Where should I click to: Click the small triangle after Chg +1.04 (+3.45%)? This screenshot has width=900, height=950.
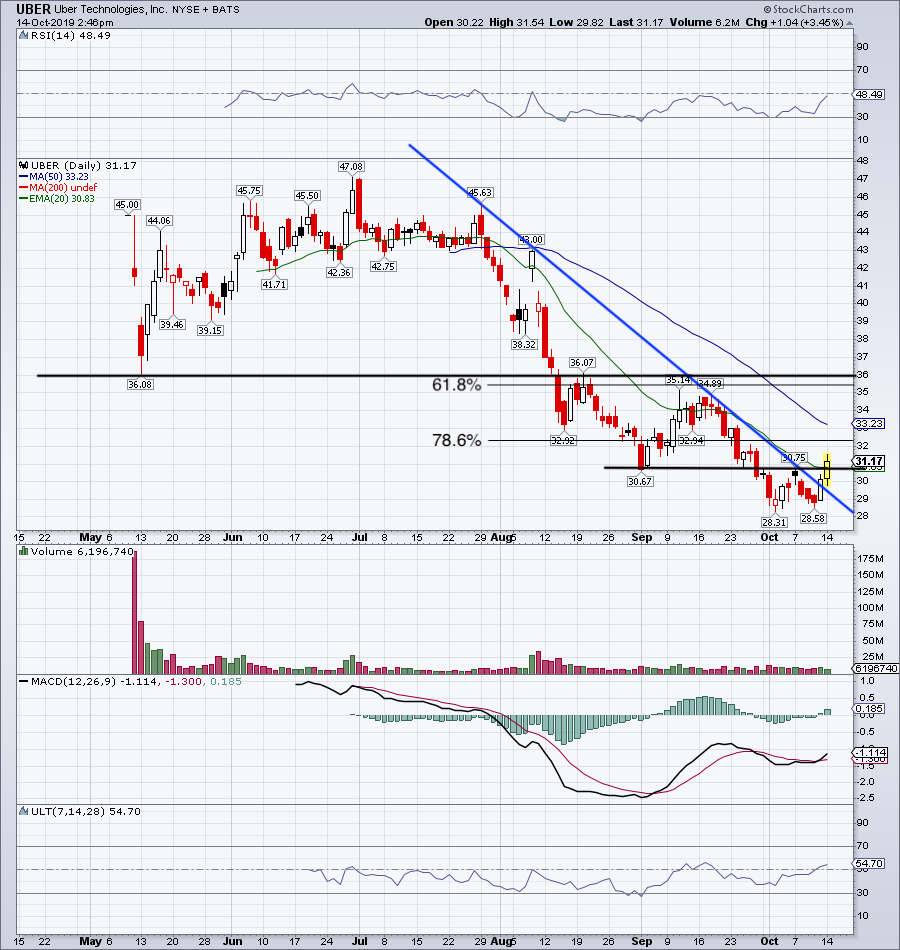(x=849, y=23)
